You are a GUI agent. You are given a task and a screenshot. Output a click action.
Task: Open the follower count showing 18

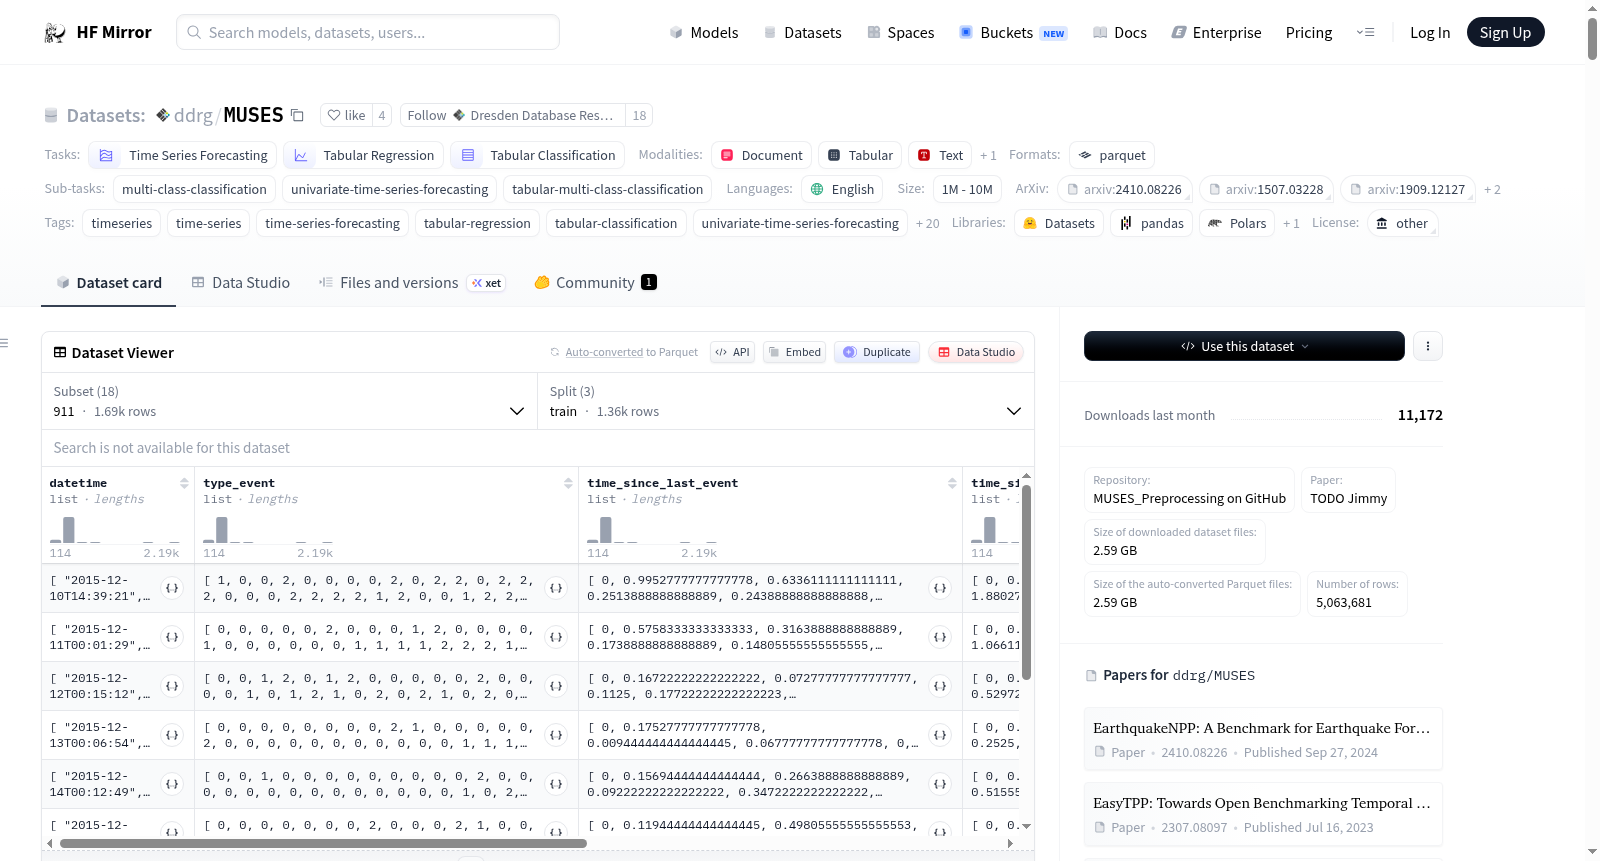click(x=639, y=115)
